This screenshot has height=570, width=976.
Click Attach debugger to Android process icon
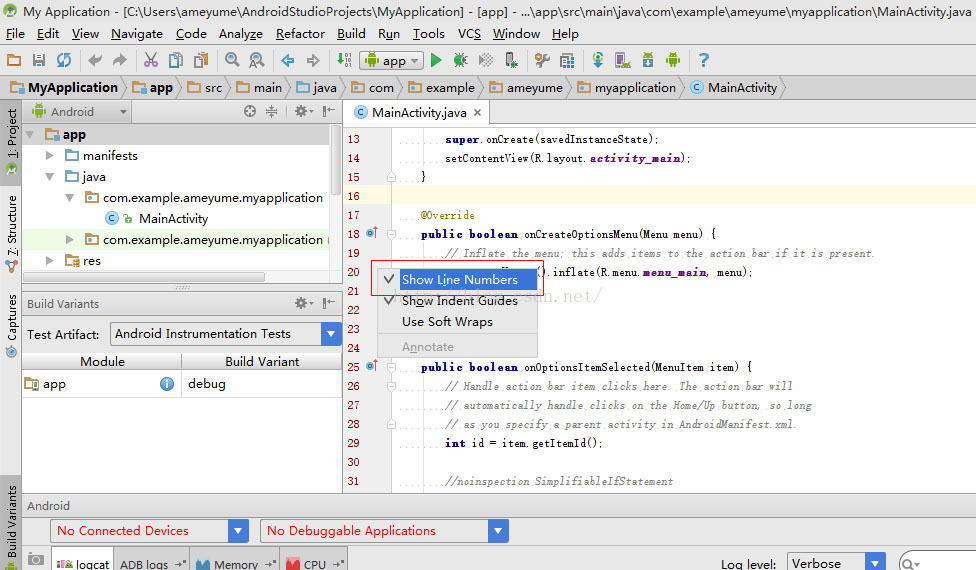[x=511, y=60]
